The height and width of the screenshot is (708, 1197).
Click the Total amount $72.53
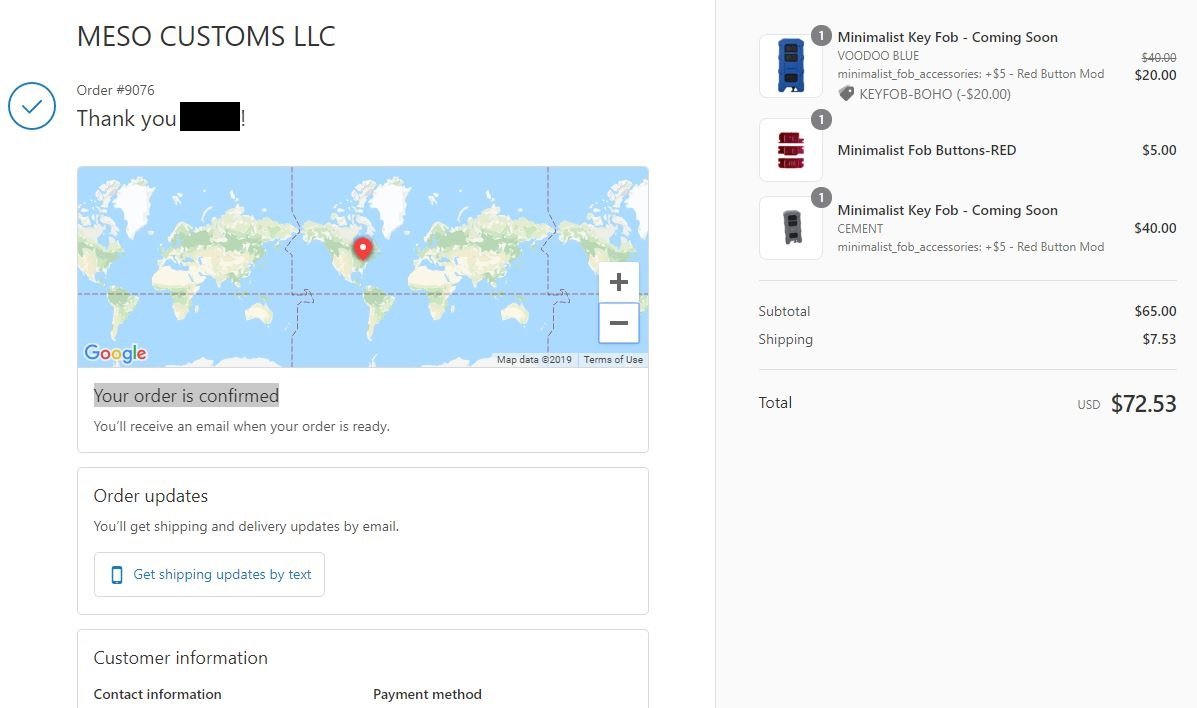(1144, 403)
